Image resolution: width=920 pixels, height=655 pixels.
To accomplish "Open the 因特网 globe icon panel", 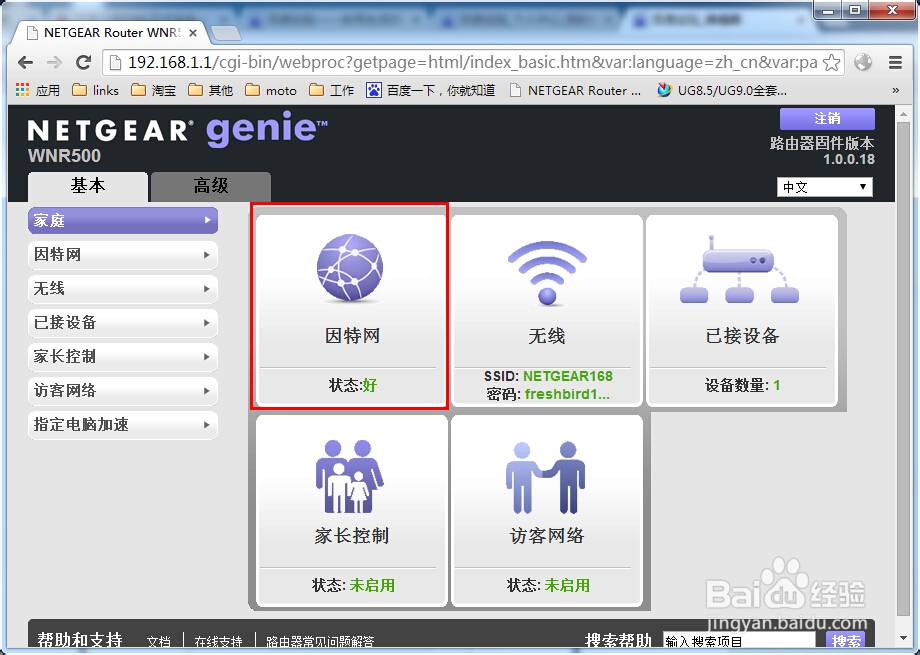I will pyautogui.click(x=349, y=270).
